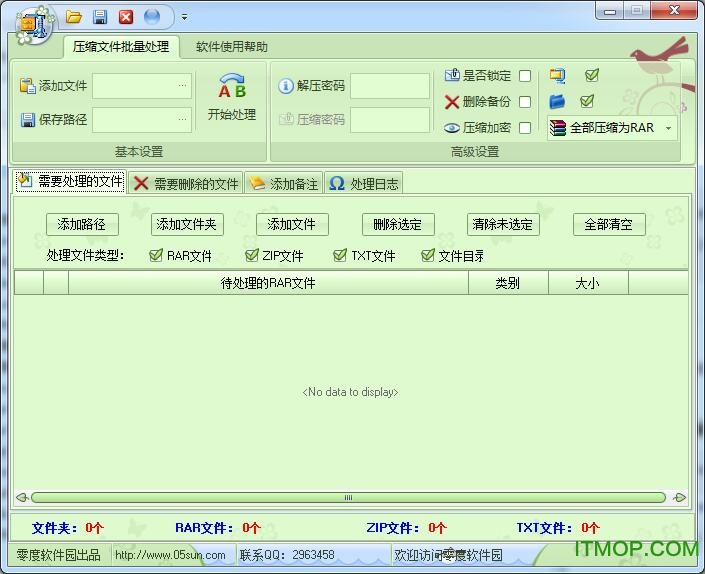Click the 解压密码 info icon
This screenshot has width=705, height=574.
coord(286,86)
